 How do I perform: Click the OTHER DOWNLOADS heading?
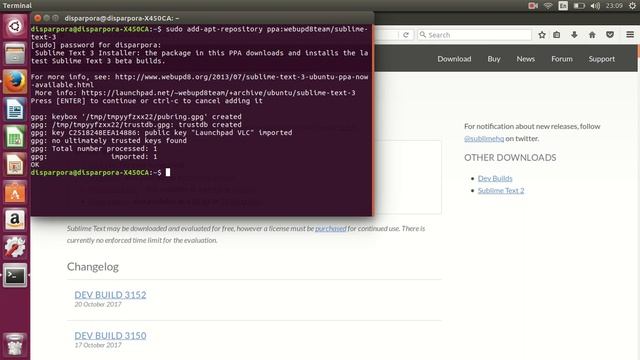point(510,158)
